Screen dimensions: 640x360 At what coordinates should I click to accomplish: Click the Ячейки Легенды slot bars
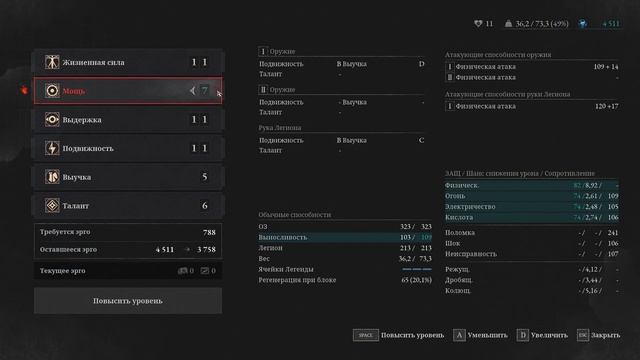(x=417, y=269)
